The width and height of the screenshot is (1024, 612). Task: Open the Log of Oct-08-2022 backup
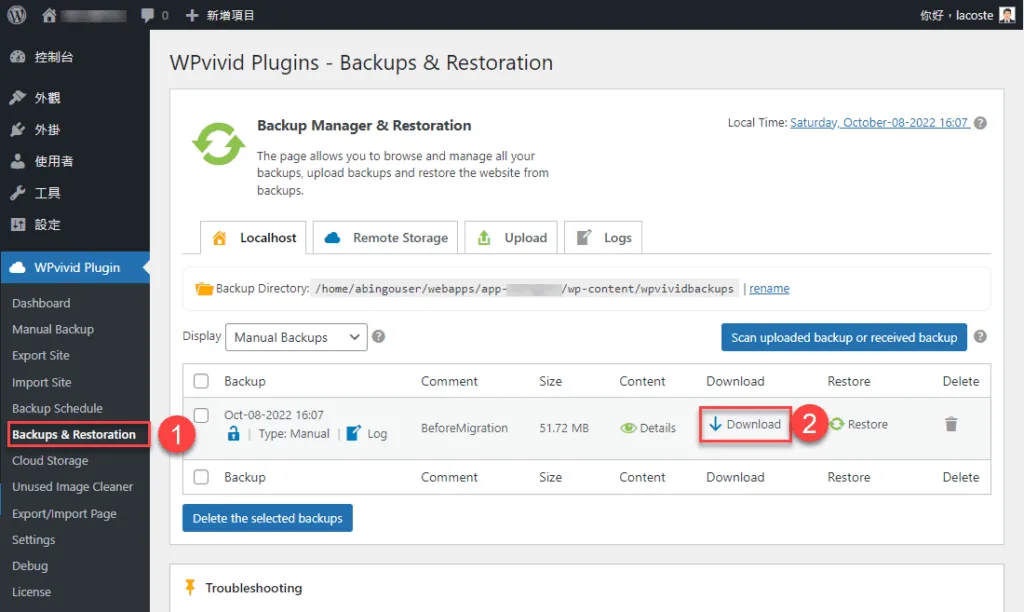366,434
